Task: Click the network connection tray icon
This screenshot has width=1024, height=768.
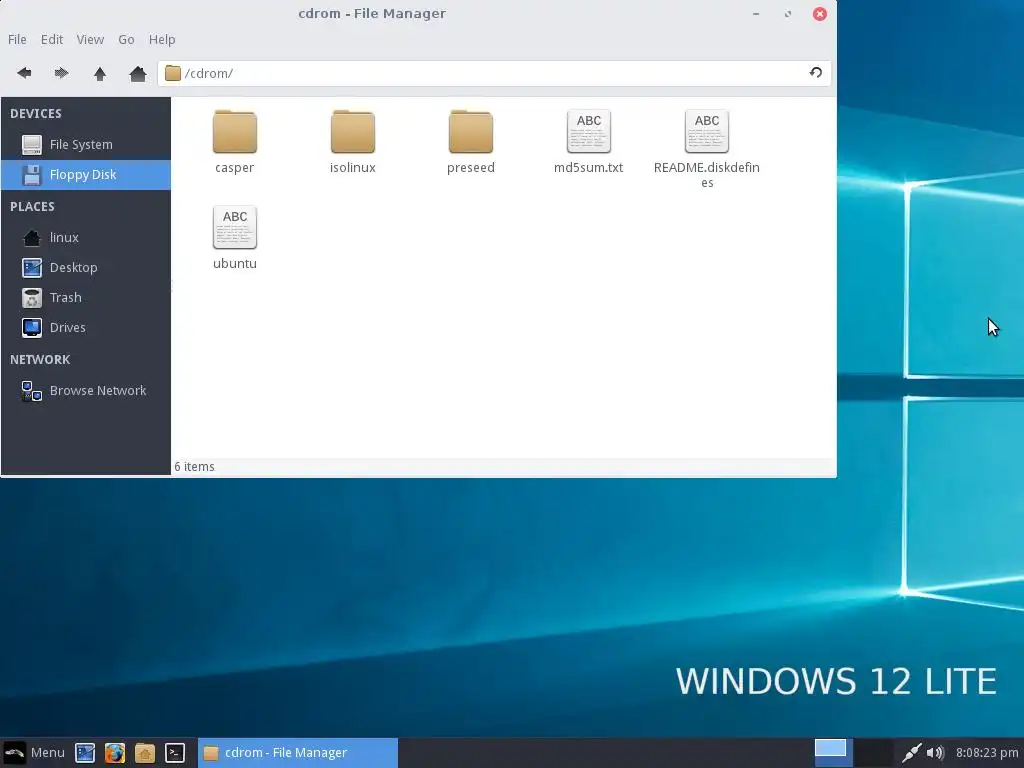Action: (911, 753)
